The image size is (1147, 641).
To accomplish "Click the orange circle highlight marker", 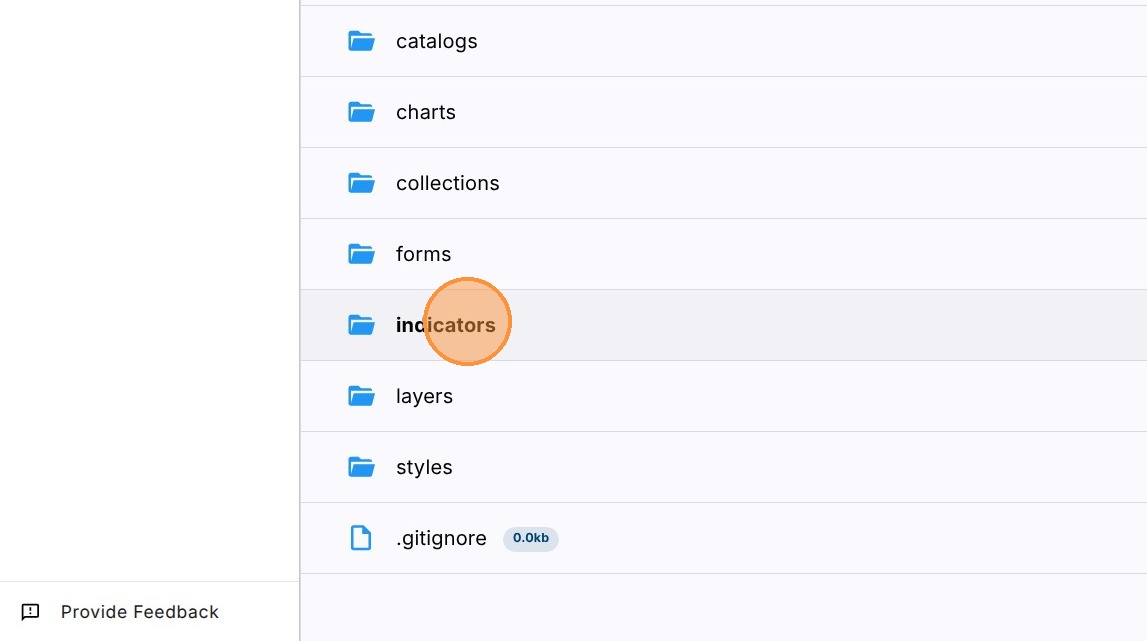I will pyautogui.click(x=468, y=322).
